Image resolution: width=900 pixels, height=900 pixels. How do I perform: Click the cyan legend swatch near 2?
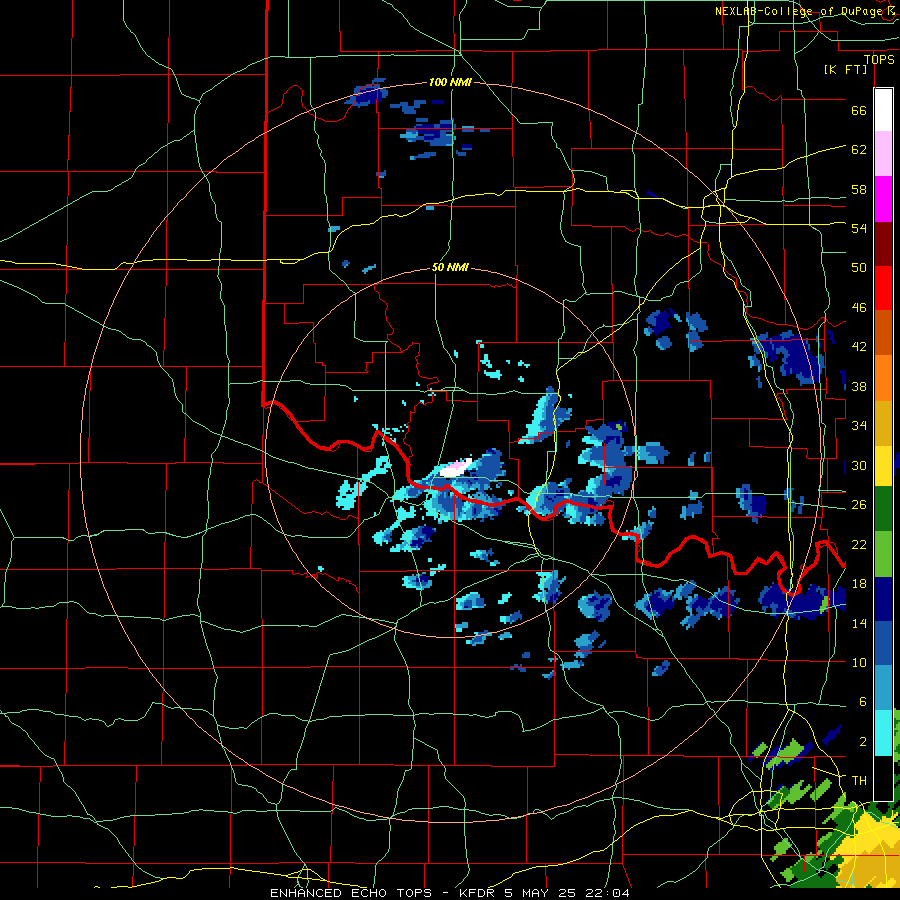pos(883,733)
